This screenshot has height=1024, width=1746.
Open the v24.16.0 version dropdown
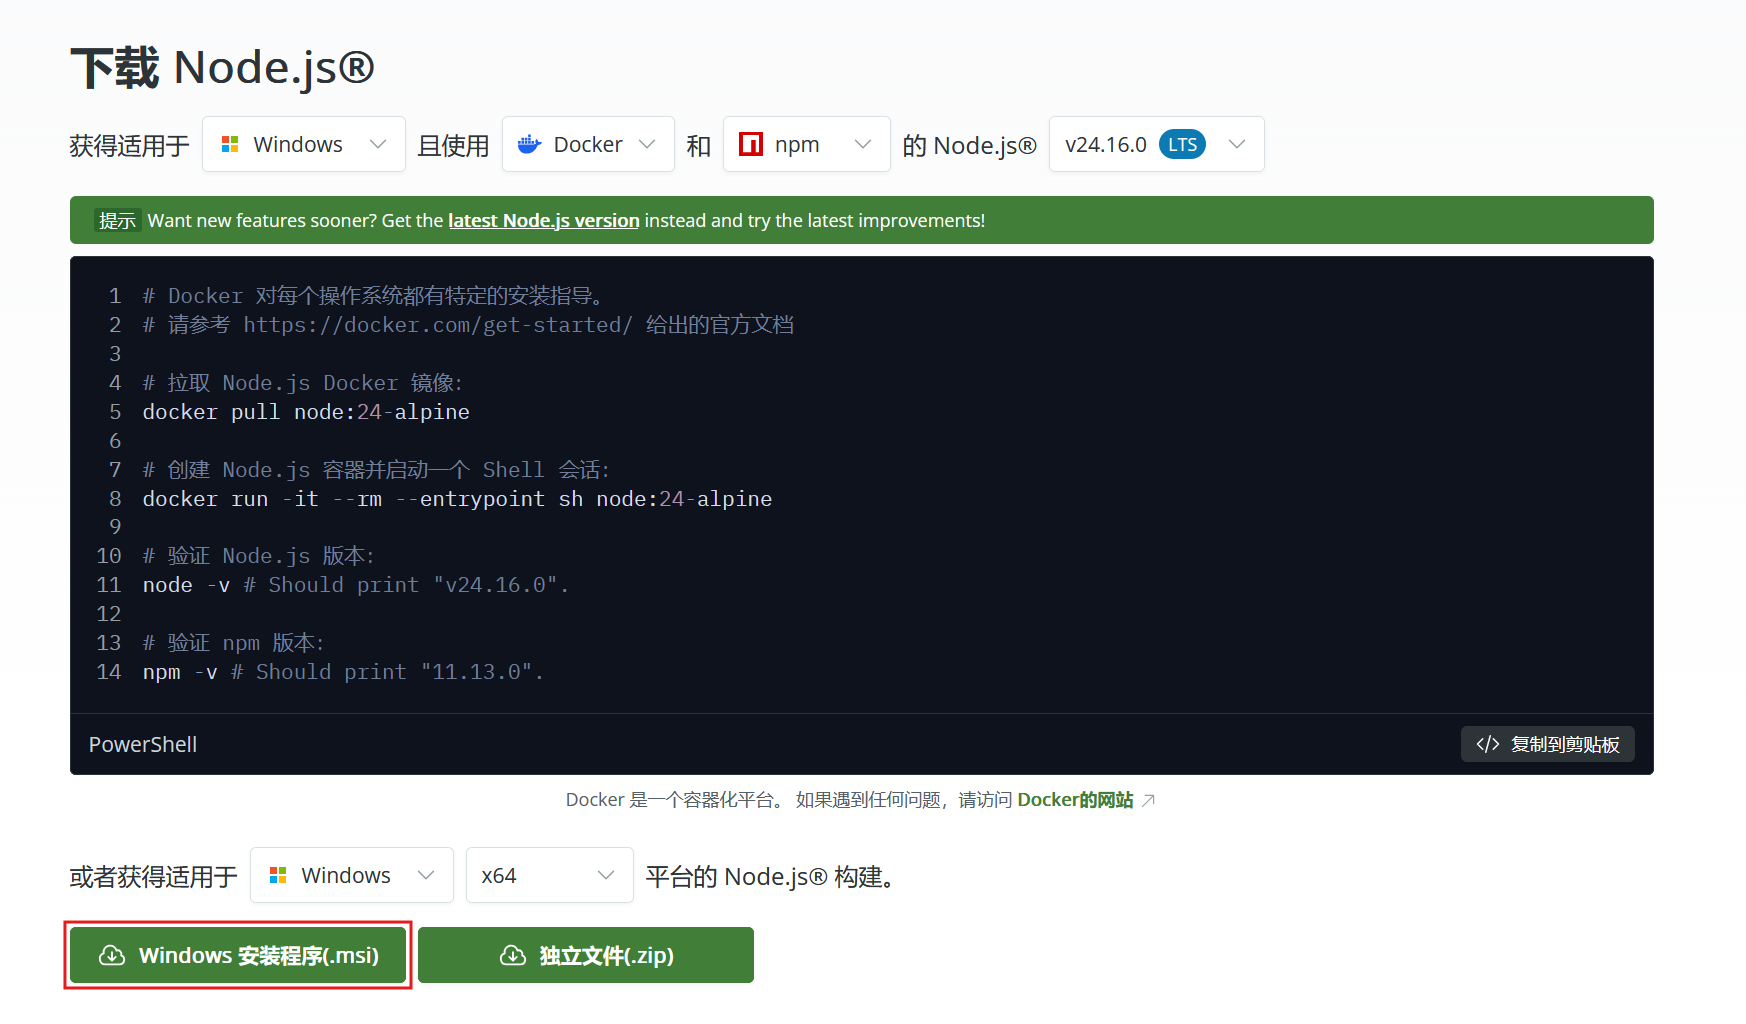coord(1156,144)
